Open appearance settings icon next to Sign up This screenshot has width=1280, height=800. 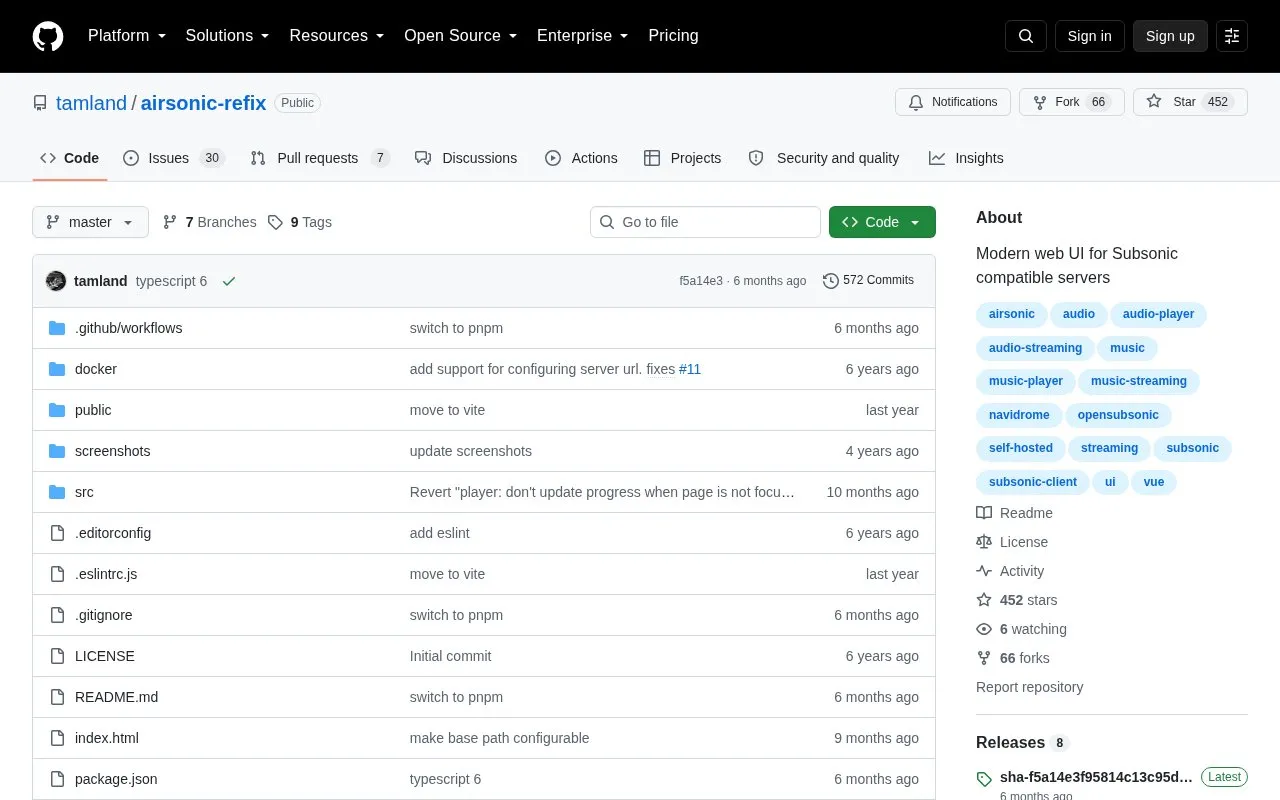pos(1232,36)
